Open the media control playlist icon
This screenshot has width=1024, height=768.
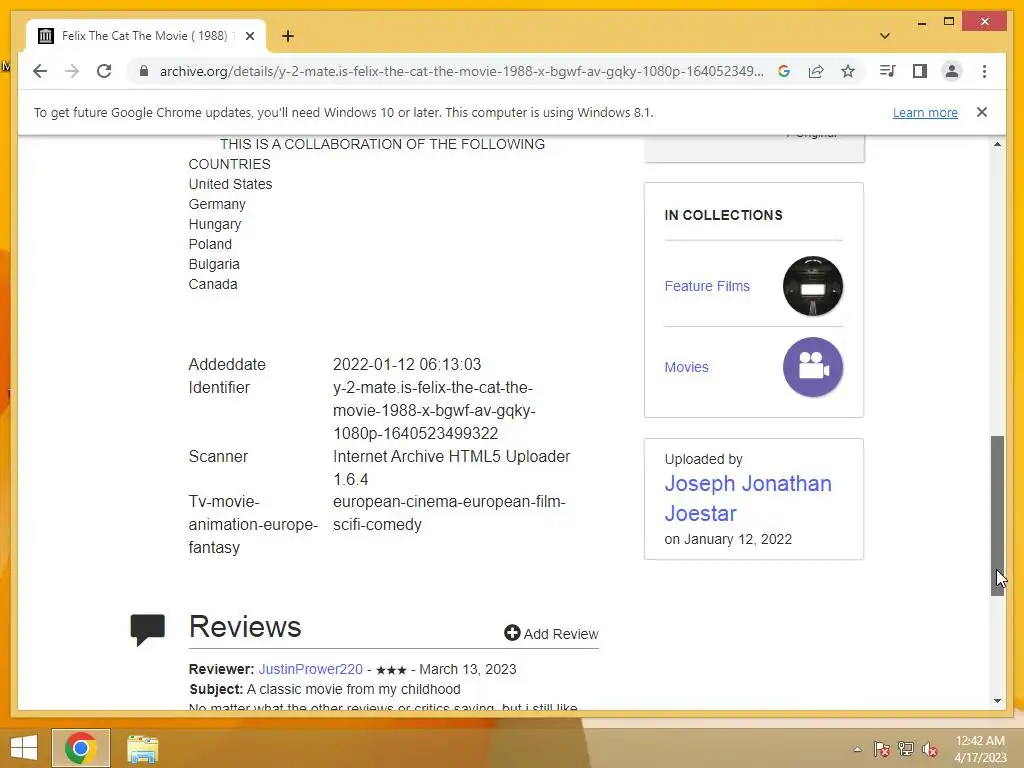click(x=887, y=71)
